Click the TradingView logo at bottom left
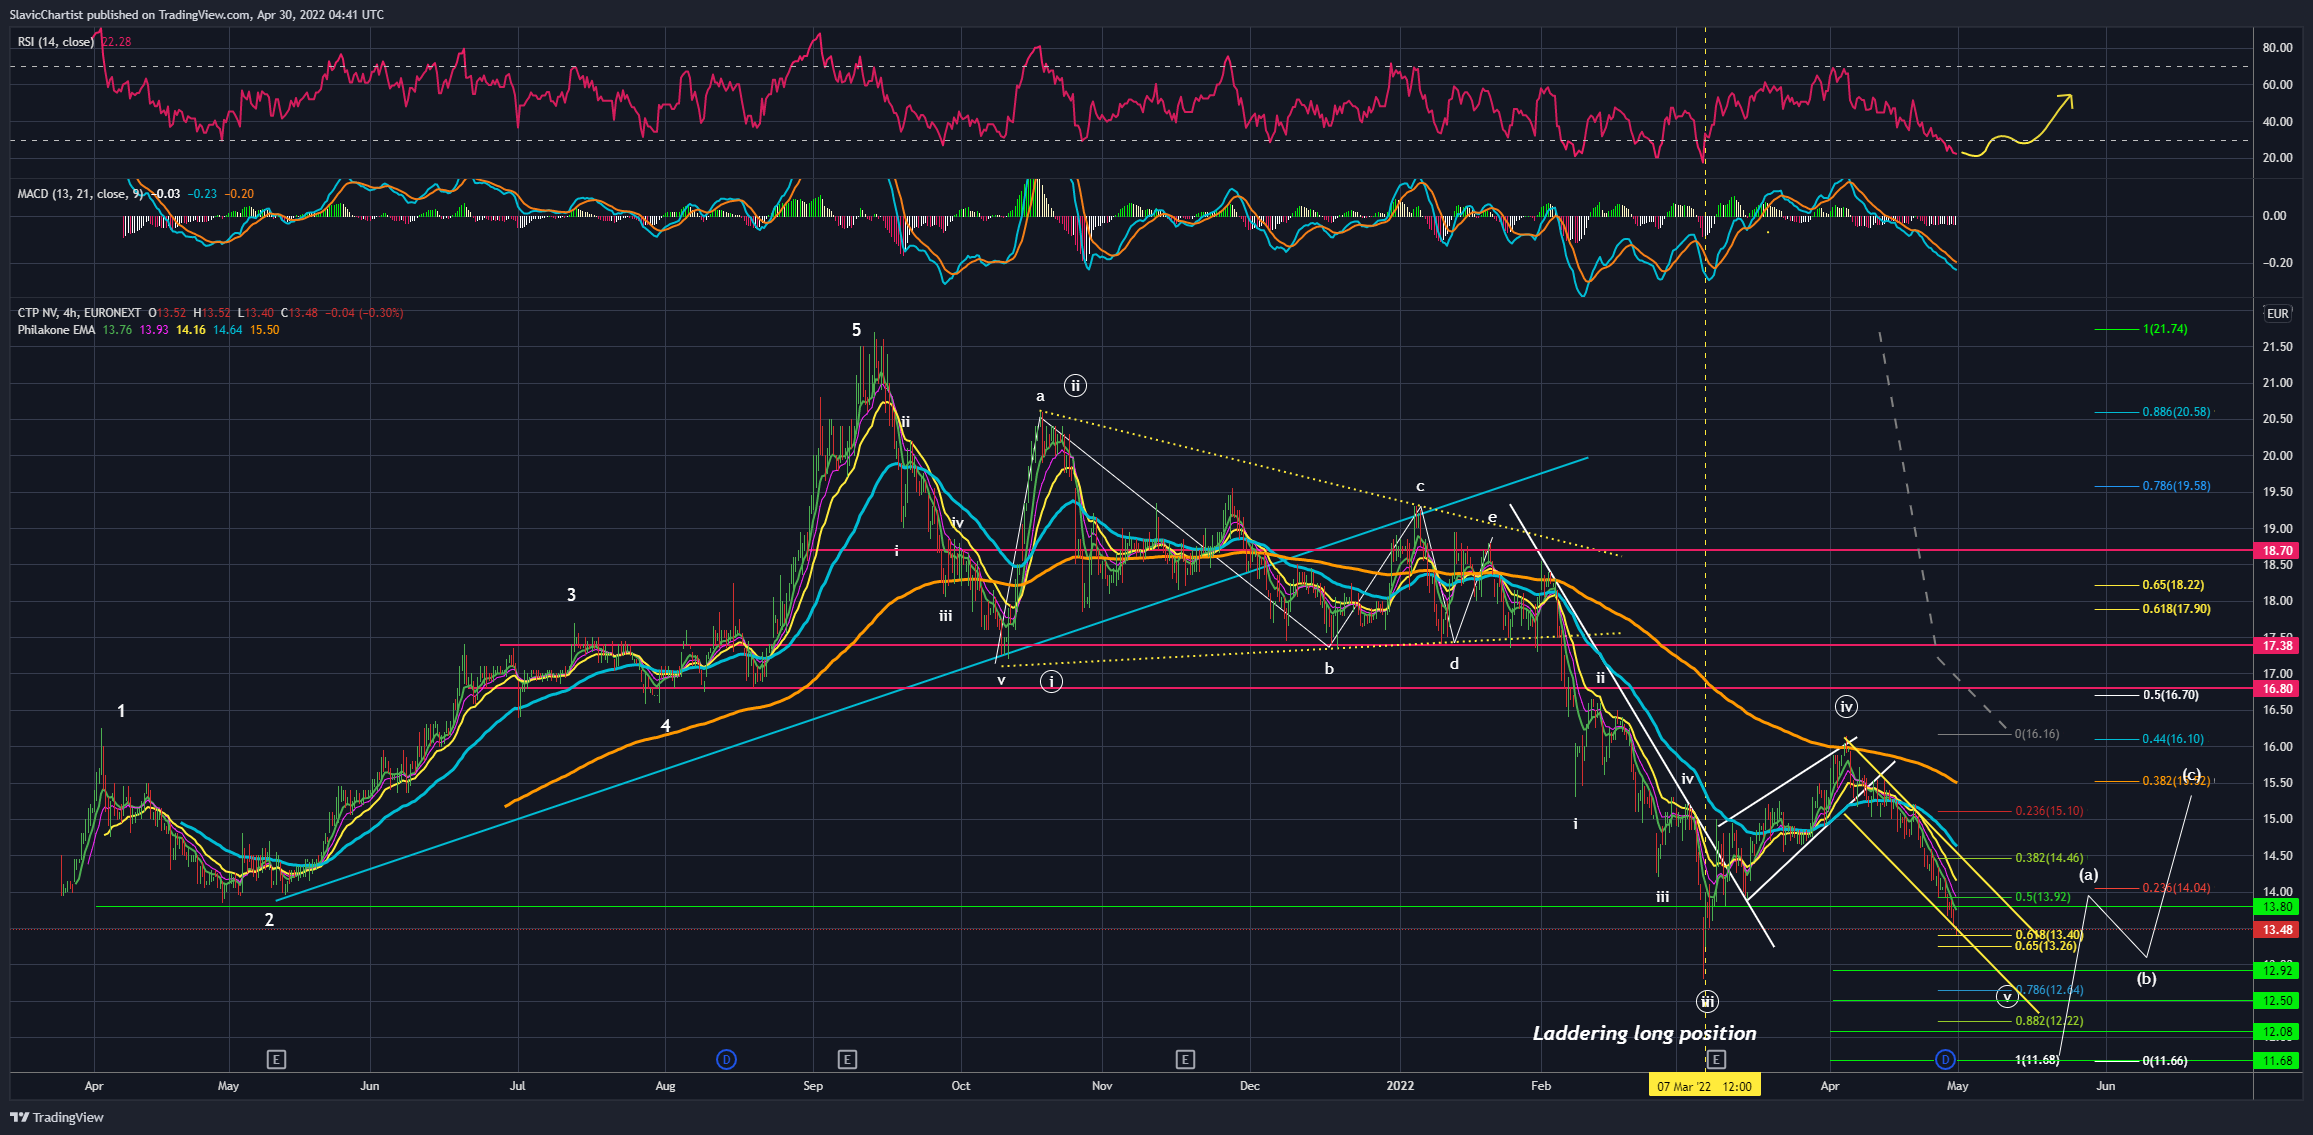This screenshot has width=2313, height=1135. 57,1117
